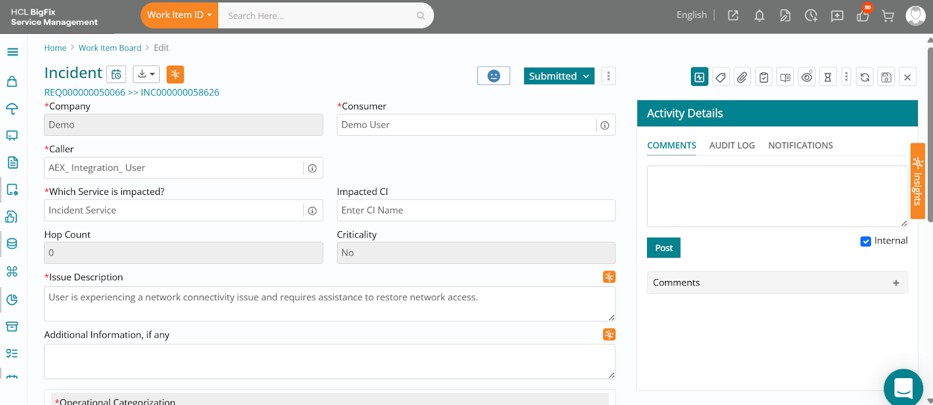Open the download export dropdown button
The image size is (933, 405).
coord(146,74)
